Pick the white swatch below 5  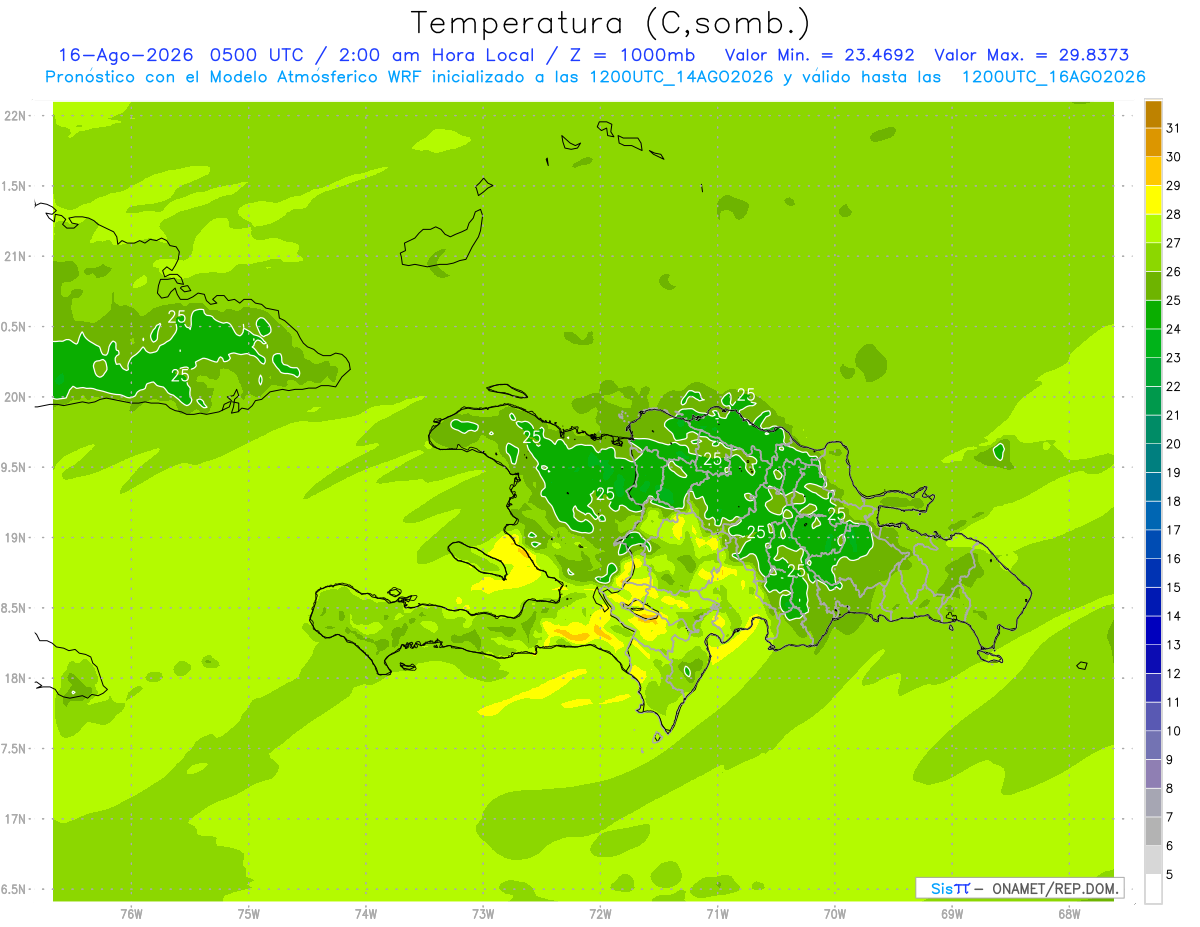coord(1153,888)
